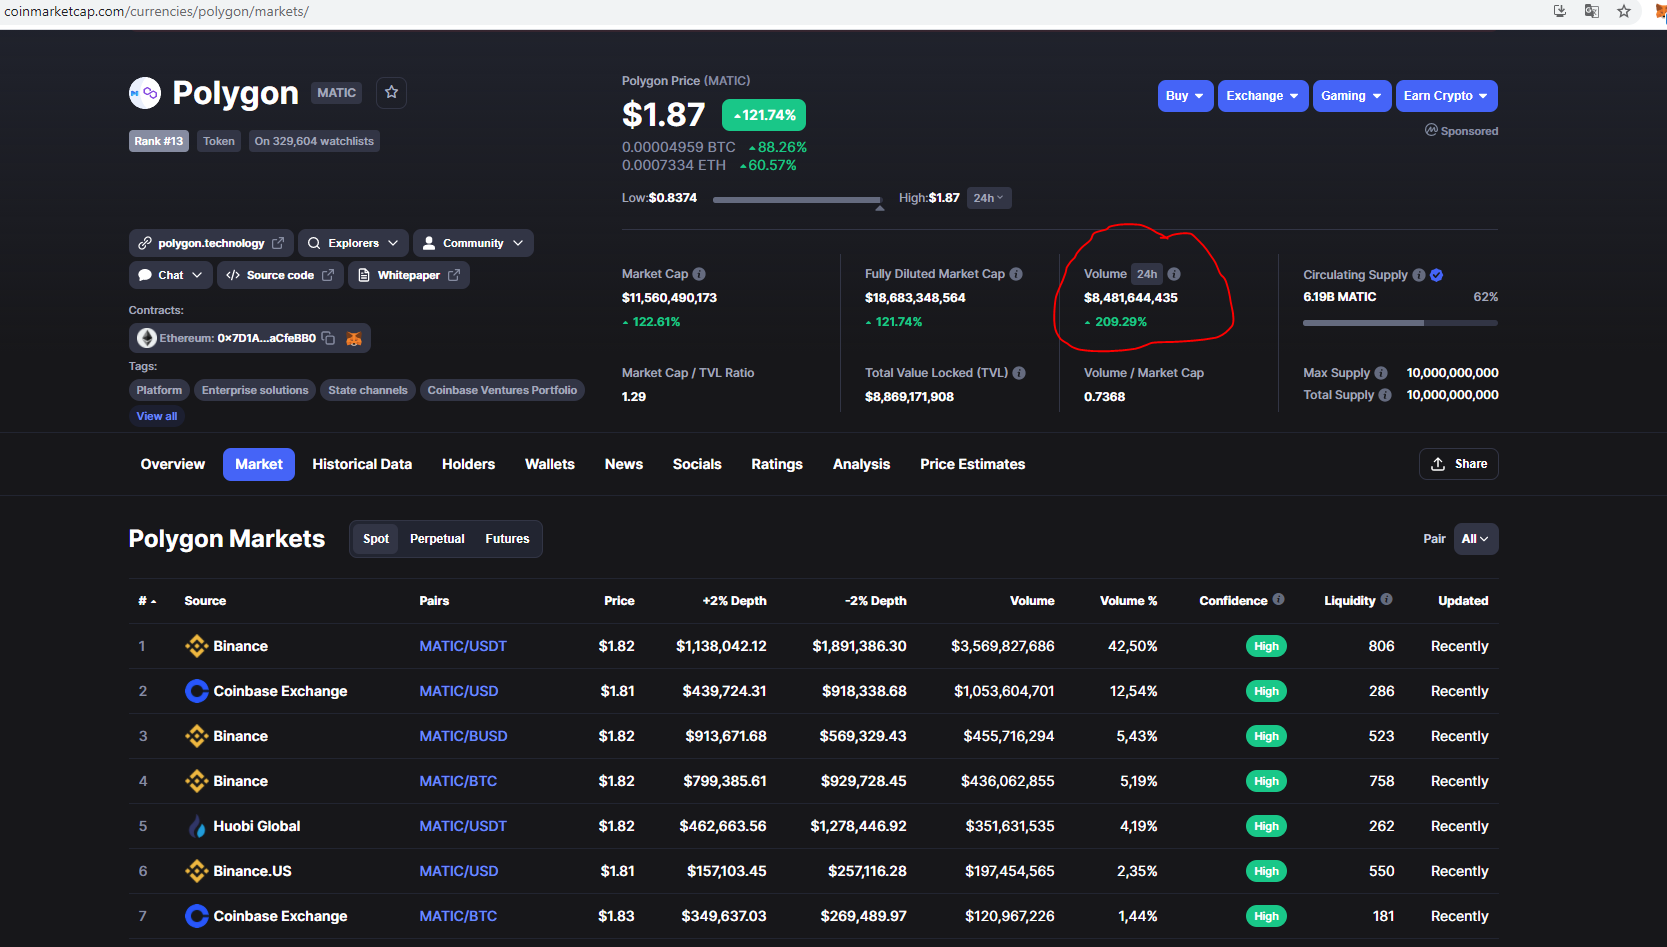Click the circulating supply progress bar
The image size is (1667, 947).
(x=1400, y=323)
